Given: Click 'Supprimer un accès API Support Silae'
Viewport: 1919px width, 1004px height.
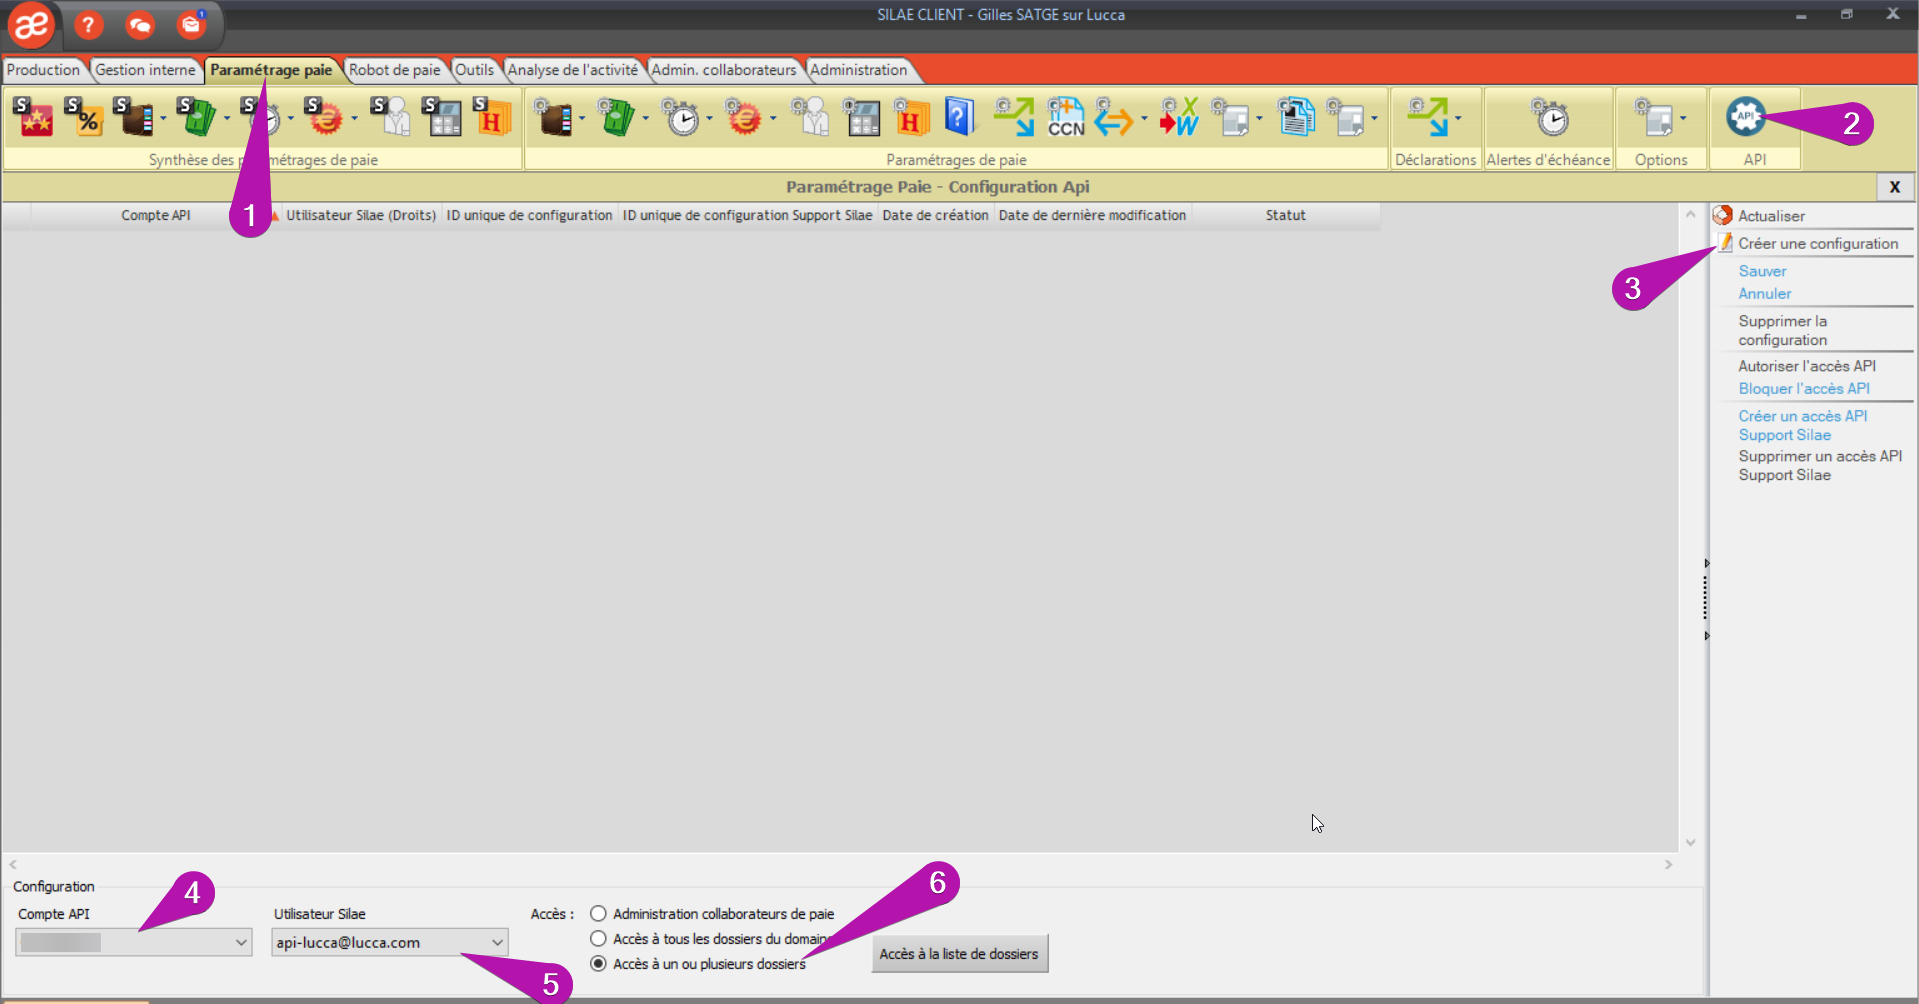Looking at the screenshot, I should tap(1819, 465).
